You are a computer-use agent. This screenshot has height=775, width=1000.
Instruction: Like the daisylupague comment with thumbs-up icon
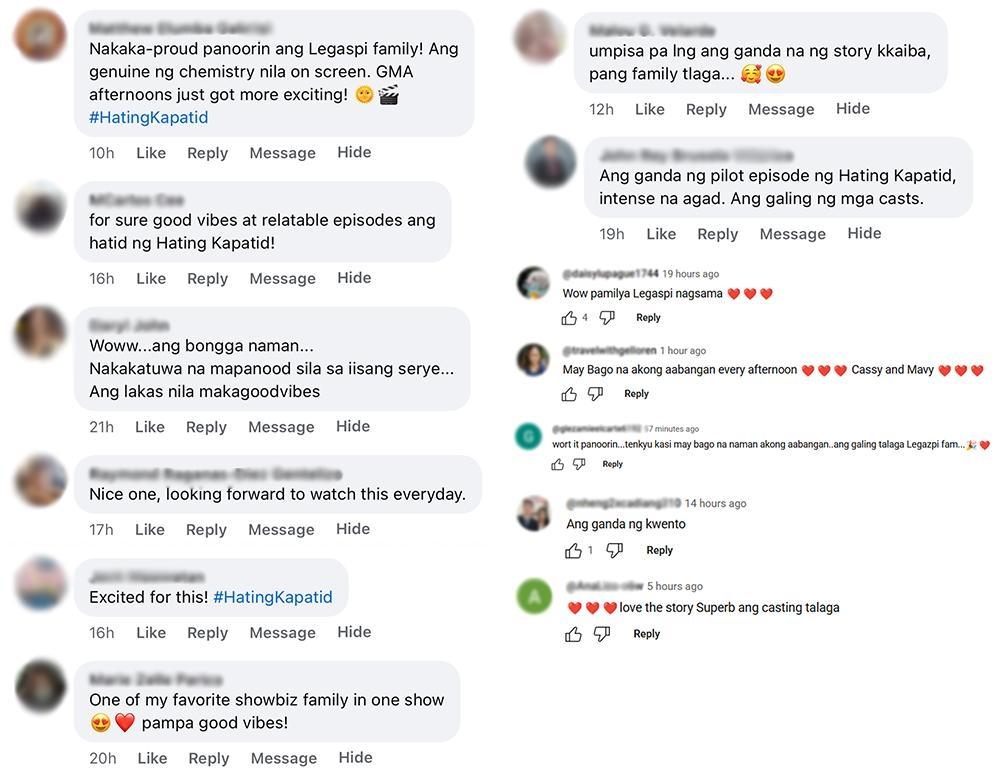tap(569, 318)
